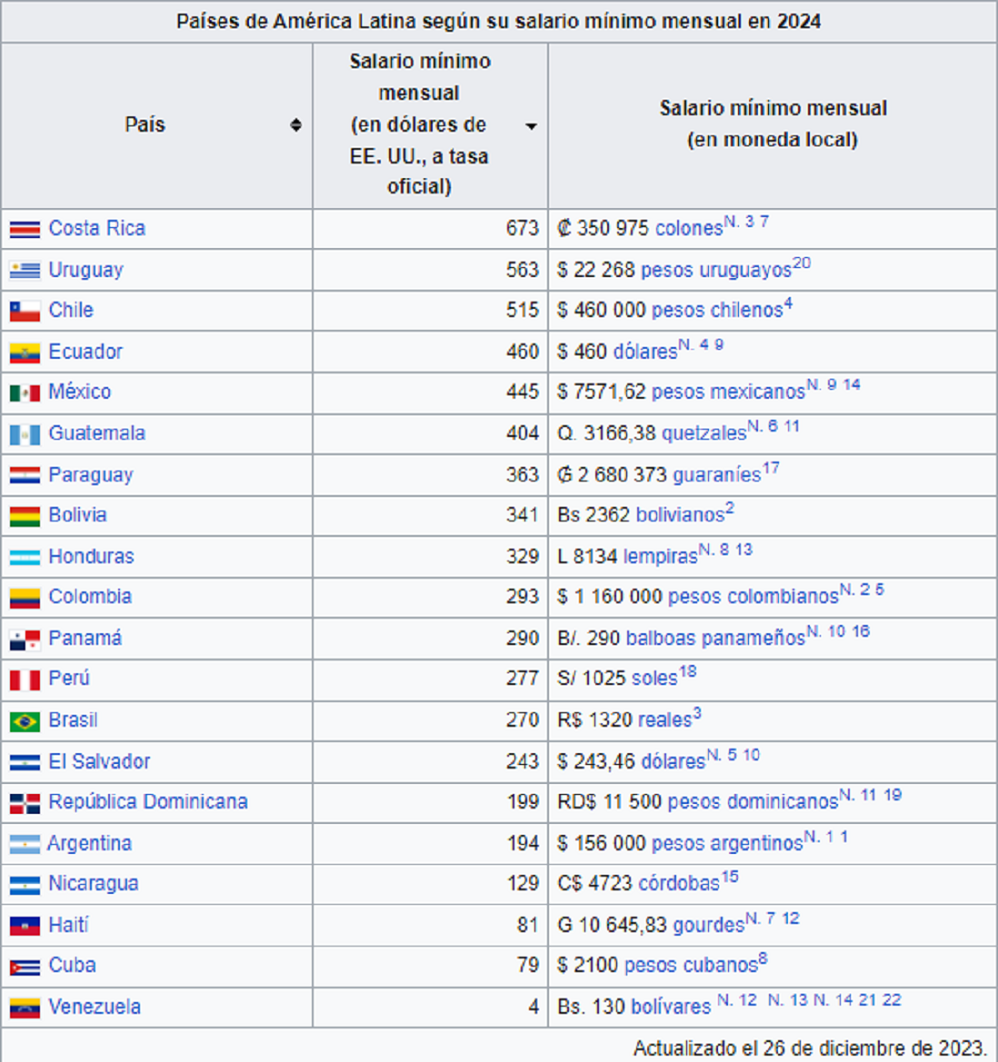This screenshot has height=1062, width=998.
Task: Open the Honduras link
Action: 91,557
